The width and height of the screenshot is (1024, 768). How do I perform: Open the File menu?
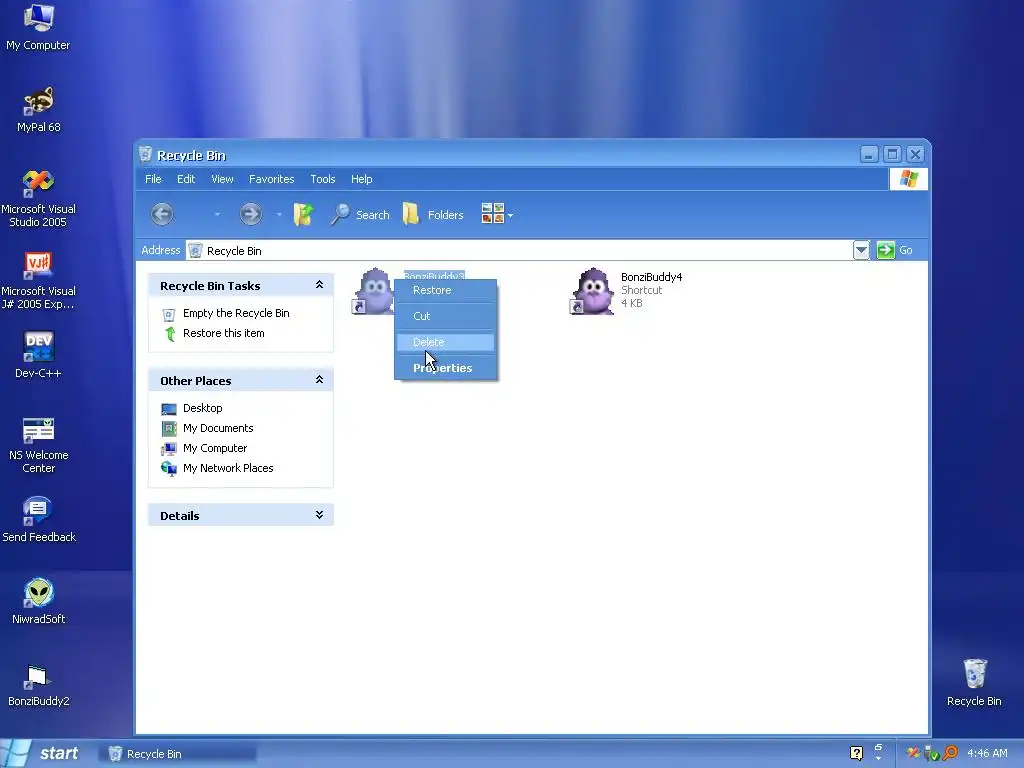[x=153, y=179]
